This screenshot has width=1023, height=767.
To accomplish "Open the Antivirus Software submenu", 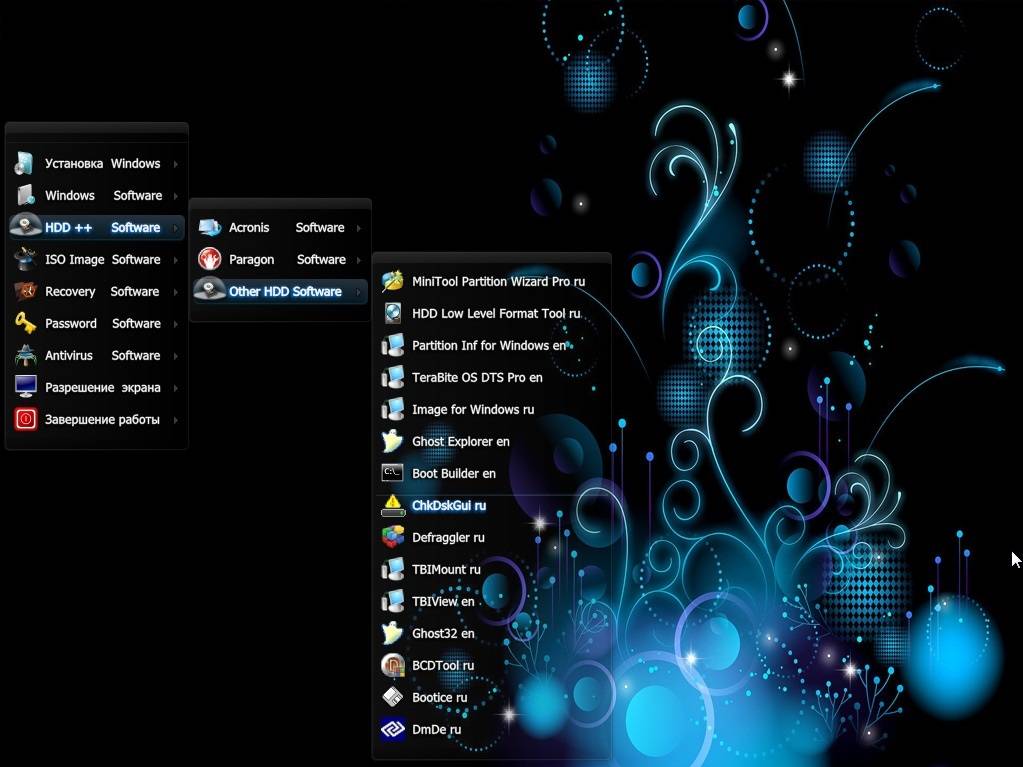I will pyautogui.click(x=97, y=355).
